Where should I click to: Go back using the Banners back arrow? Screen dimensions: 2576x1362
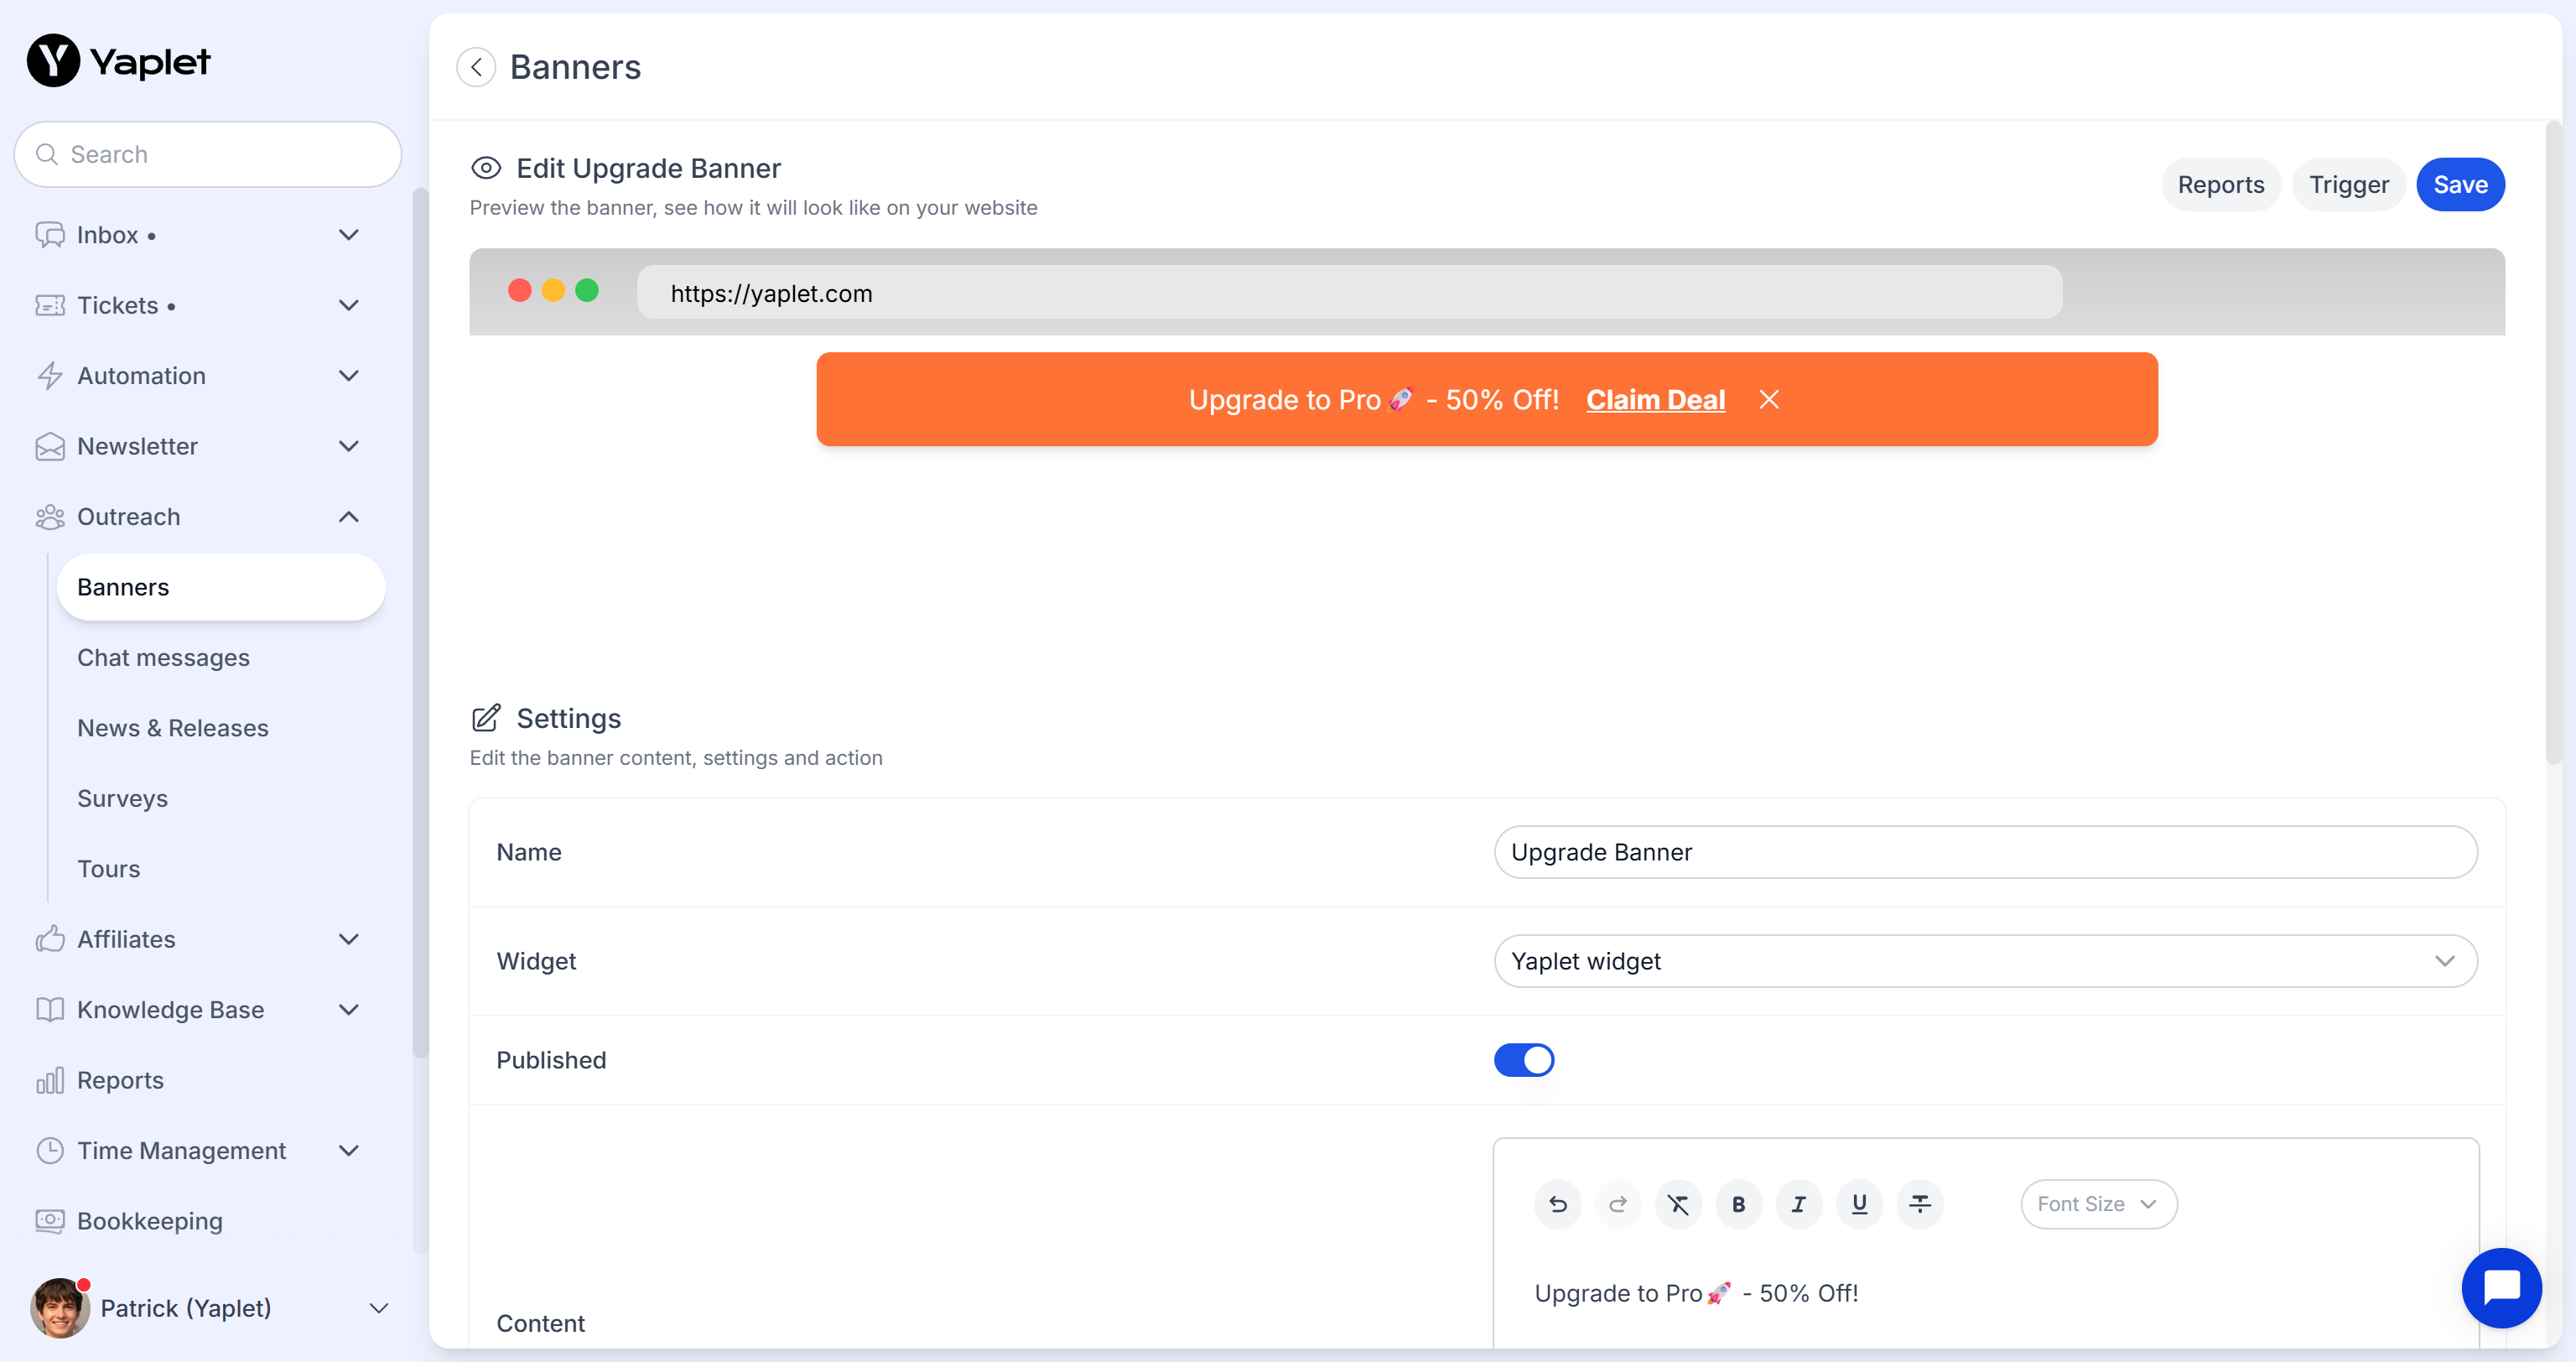(476, 67)
